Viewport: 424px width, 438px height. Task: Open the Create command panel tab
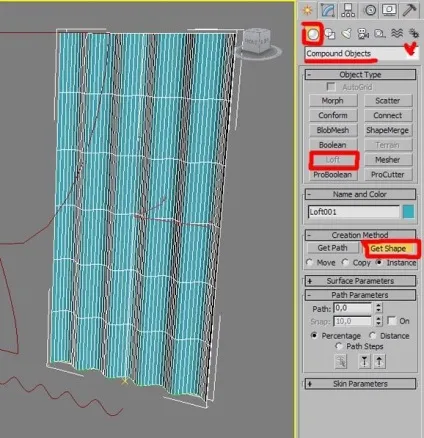pyautogui.click(x=307, y=10)
